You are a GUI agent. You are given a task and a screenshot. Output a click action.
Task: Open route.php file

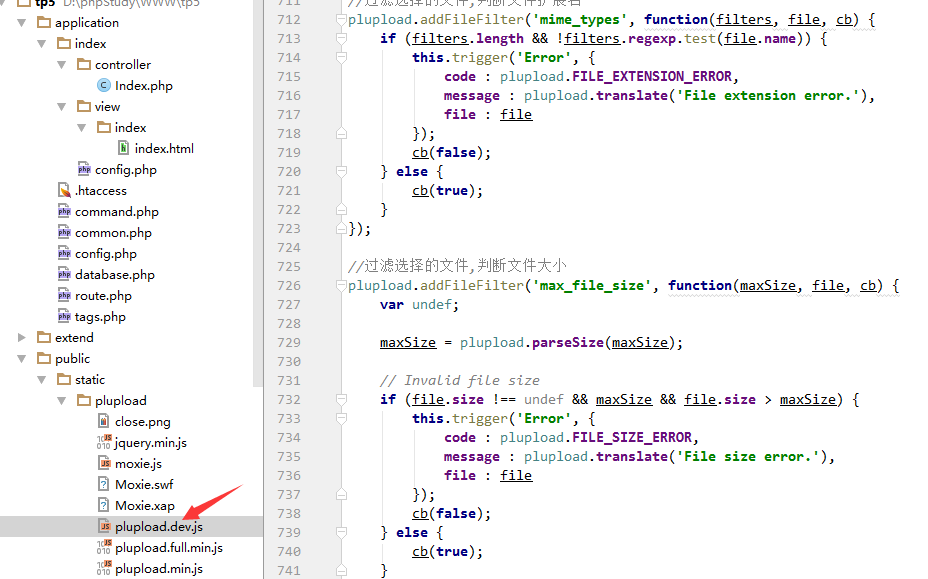click(103, 296)
